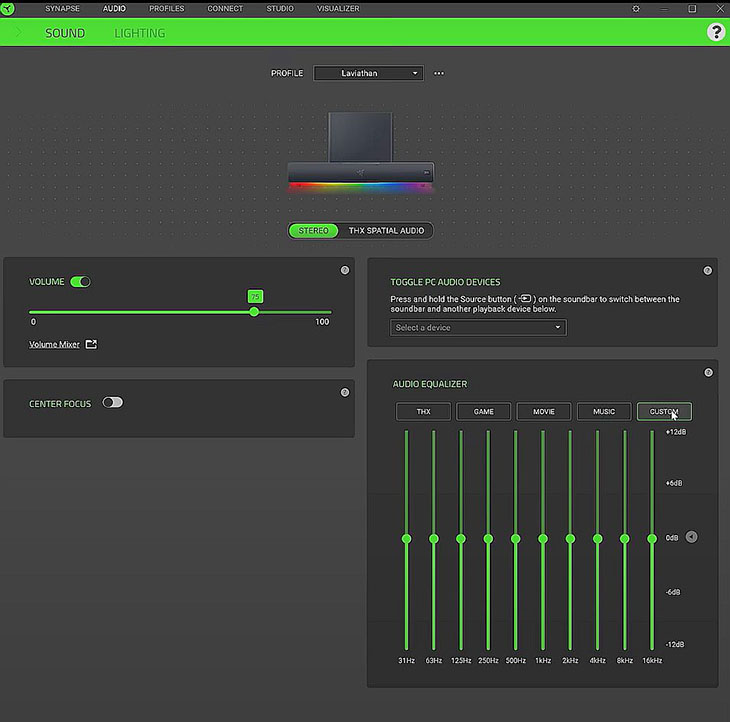Click the +12dB scale label
This screenshot has height=722, width=730.
click(676, 432)
